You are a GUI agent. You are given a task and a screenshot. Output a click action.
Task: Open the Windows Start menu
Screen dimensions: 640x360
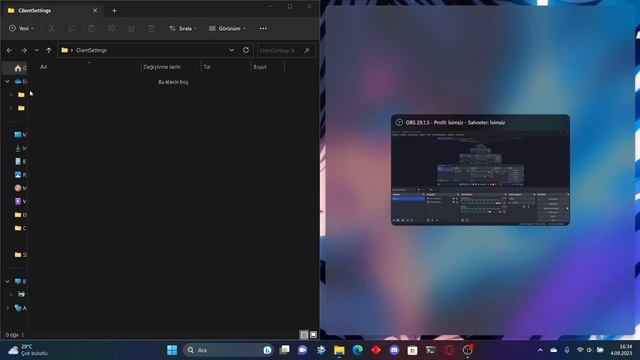pos(172,350)
